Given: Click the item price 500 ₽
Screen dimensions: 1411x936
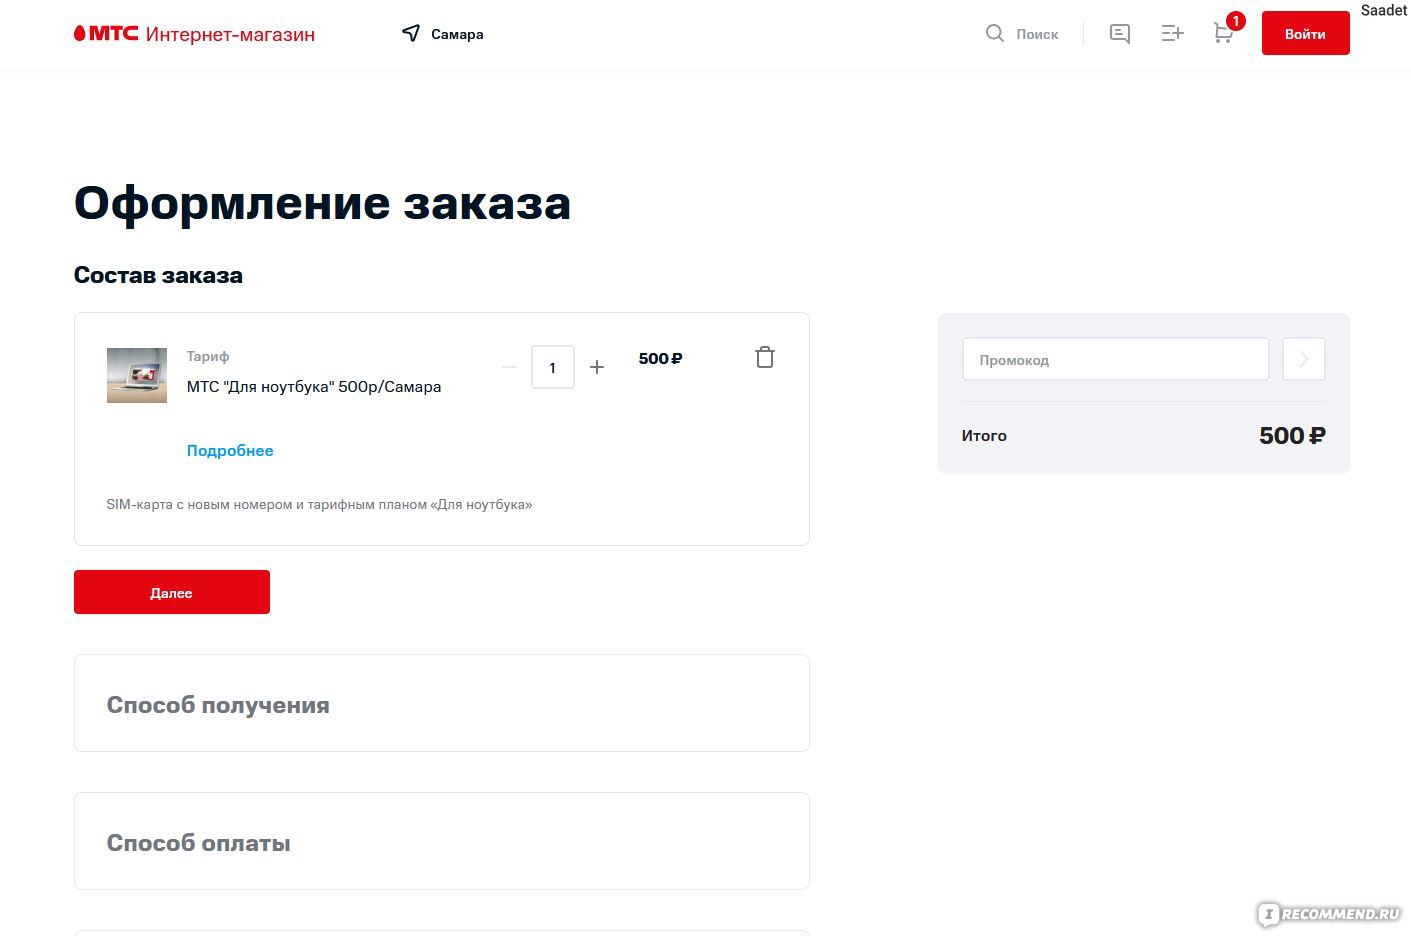Looking at the screenshot, I should click(660, 358).
